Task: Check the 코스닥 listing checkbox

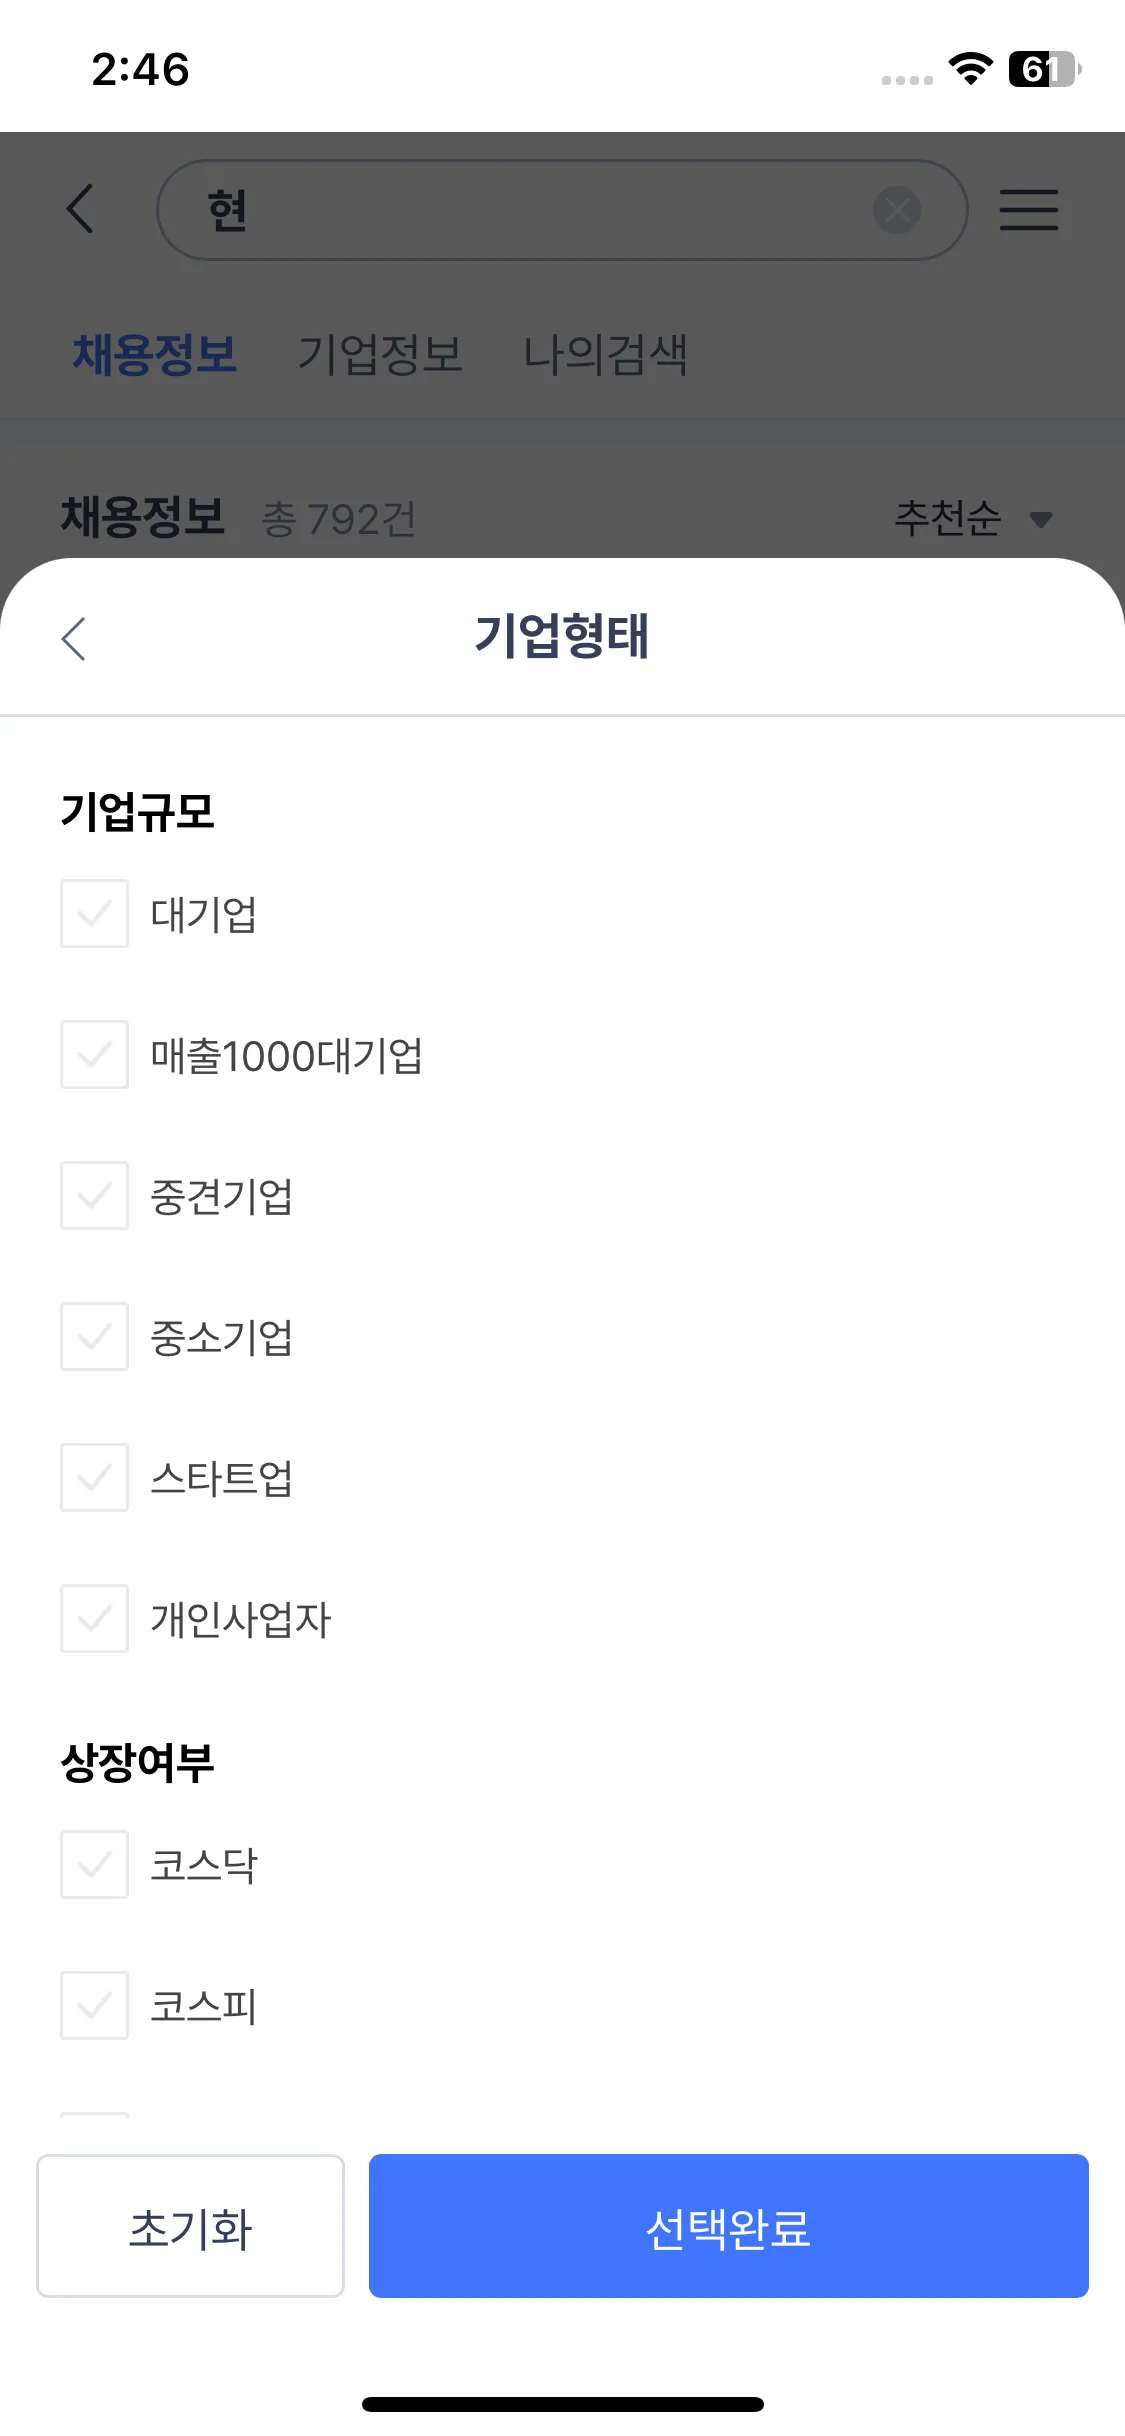Action: tap(95, 1865)
